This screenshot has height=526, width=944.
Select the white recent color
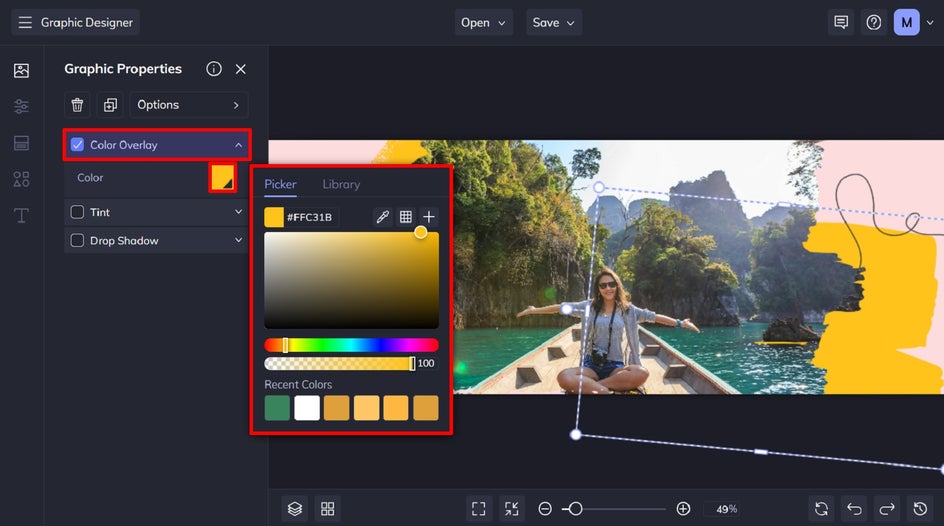tap(306, 408)
